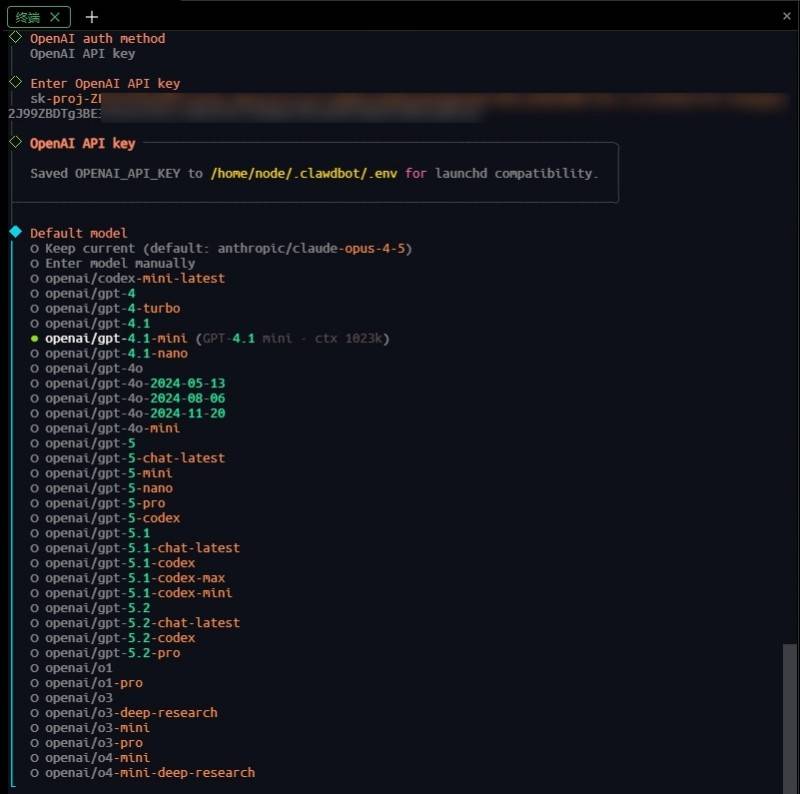Choose openai/gpt-5-nano model
The height and width of the screenshot is (794, 800).
coord(102,488)
